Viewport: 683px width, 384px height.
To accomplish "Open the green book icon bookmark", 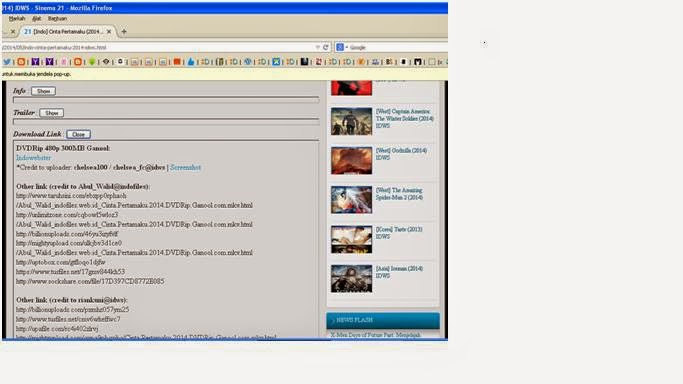I will (x=220, y=62).
